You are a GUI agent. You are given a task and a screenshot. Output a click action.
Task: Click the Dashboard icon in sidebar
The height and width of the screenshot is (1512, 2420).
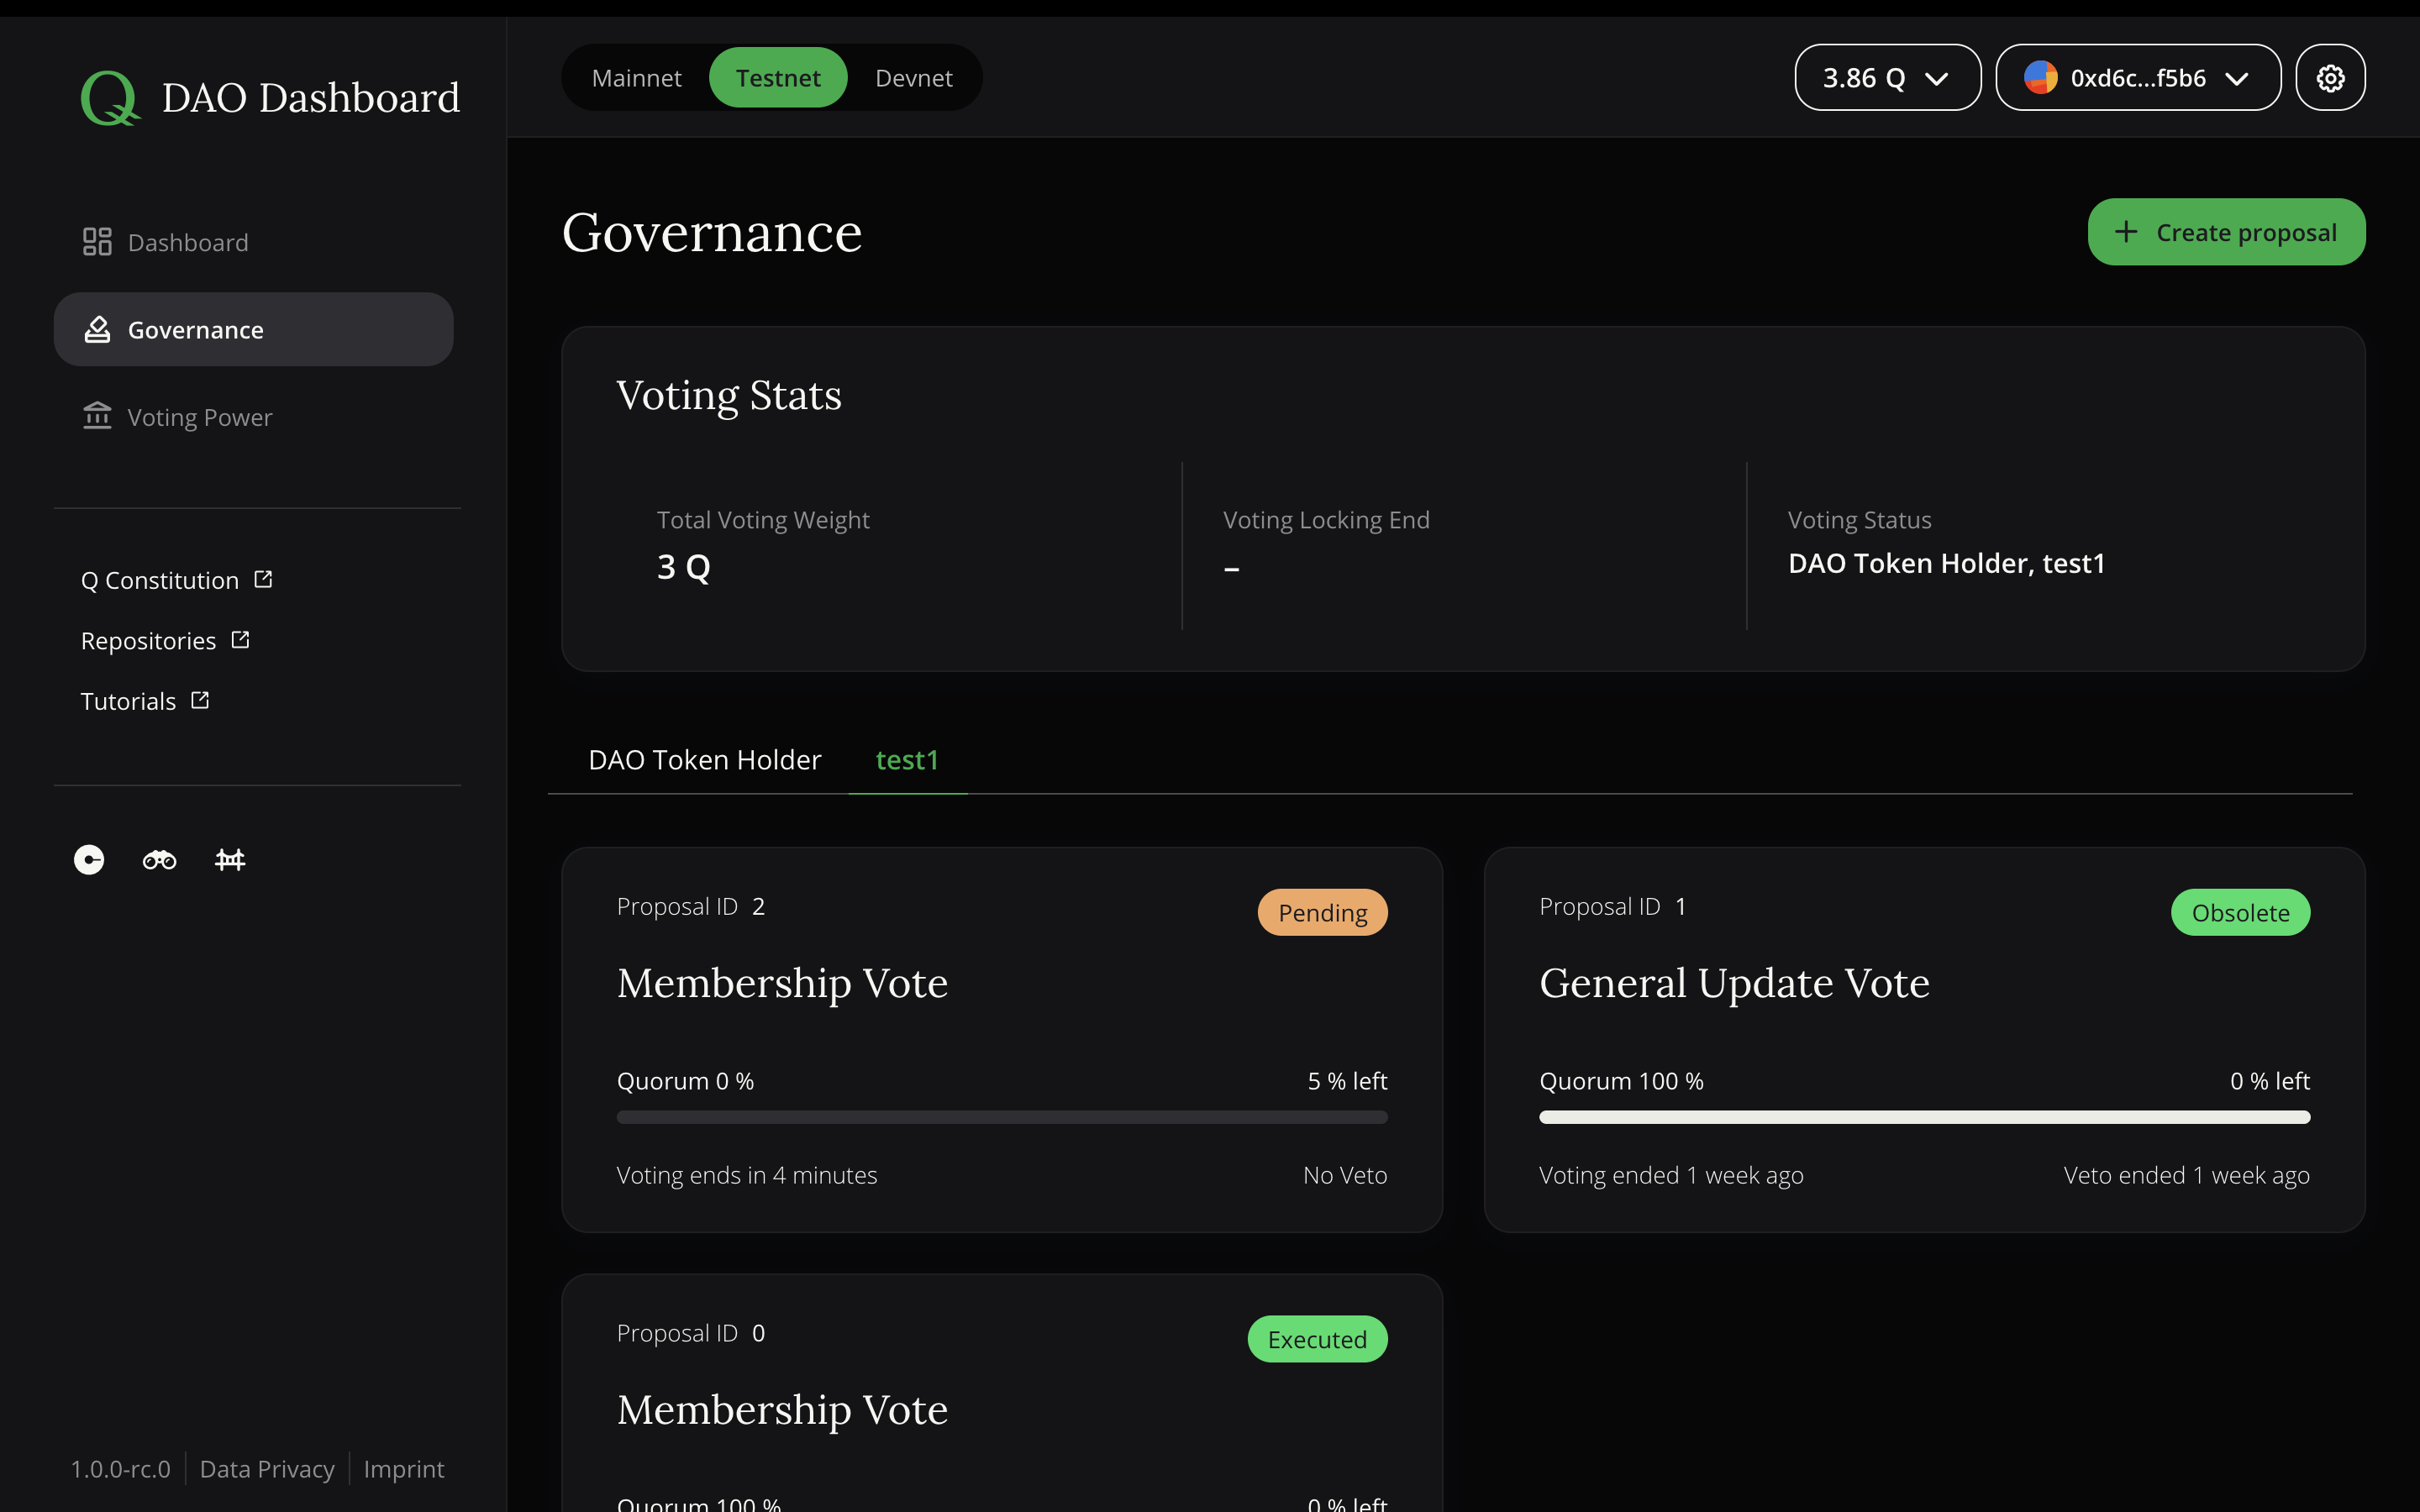pyautogui.click(x=96, y=240)
